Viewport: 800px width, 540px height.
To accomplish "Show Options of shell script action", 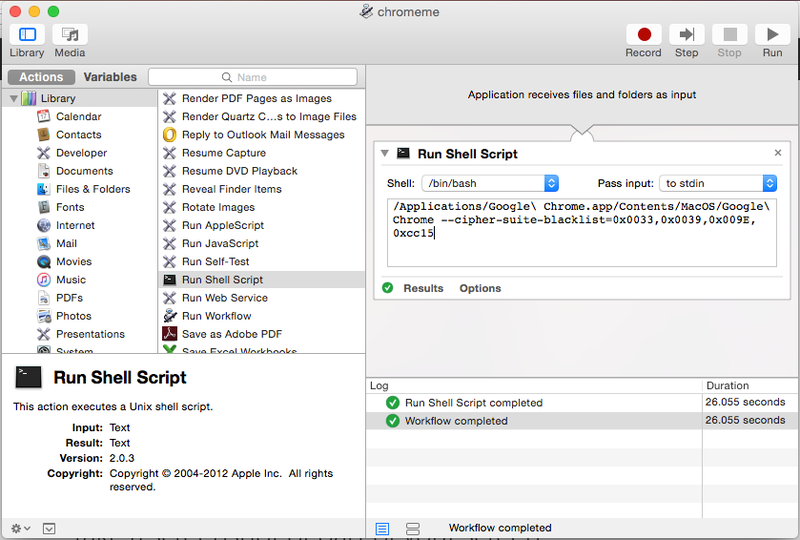I will coord(480,288).
